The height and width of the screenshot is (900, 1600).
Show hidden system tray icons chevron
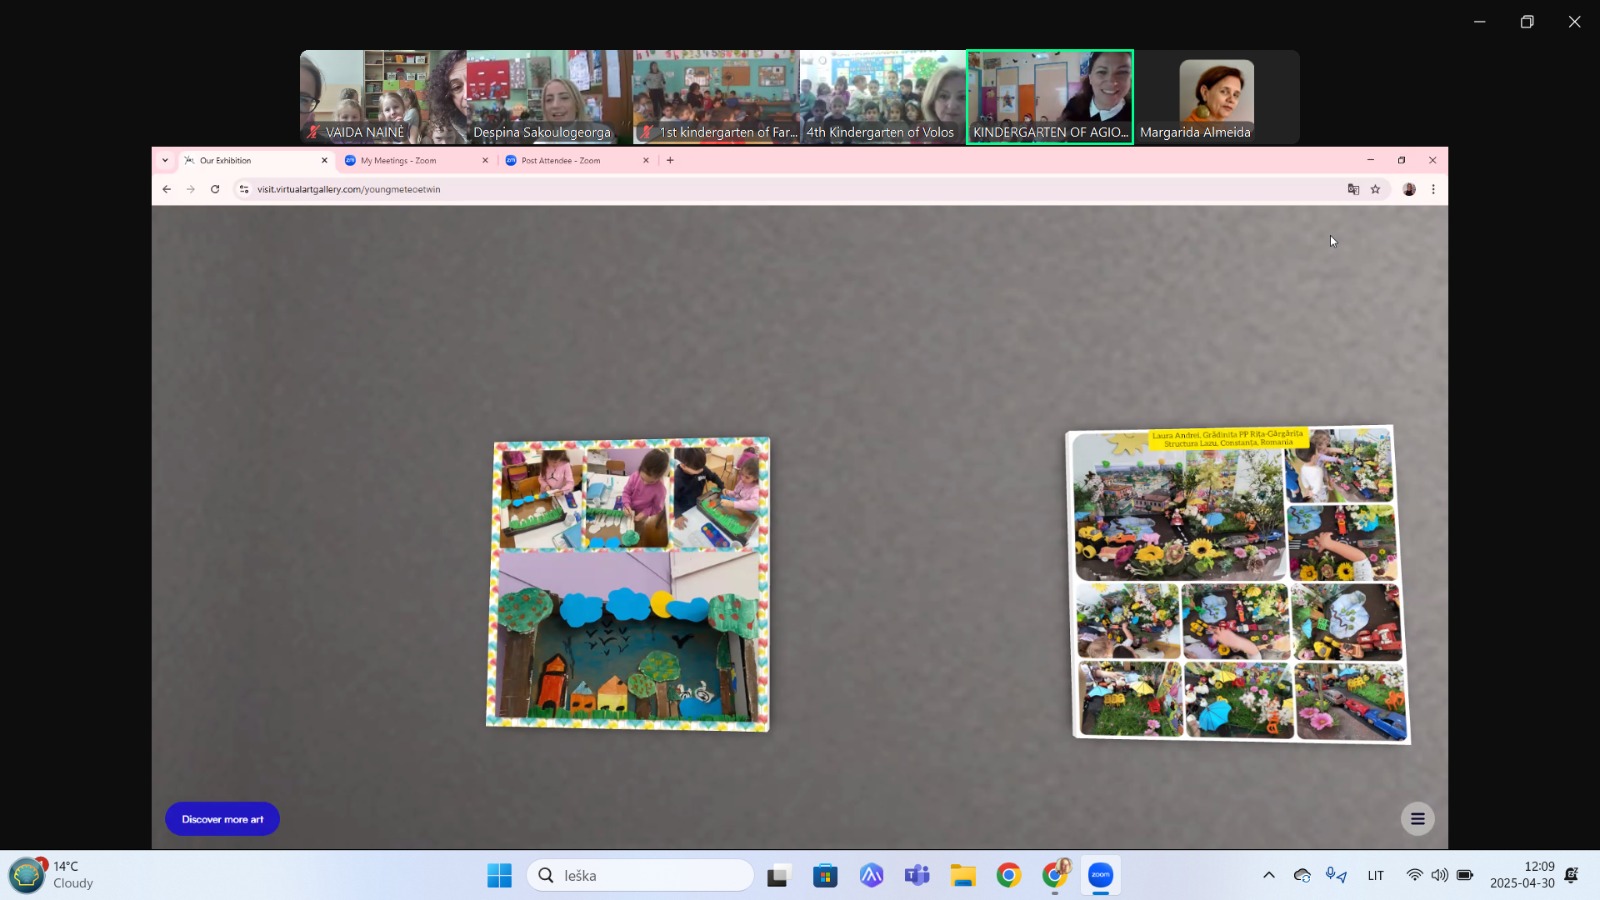pos(1269,876)
